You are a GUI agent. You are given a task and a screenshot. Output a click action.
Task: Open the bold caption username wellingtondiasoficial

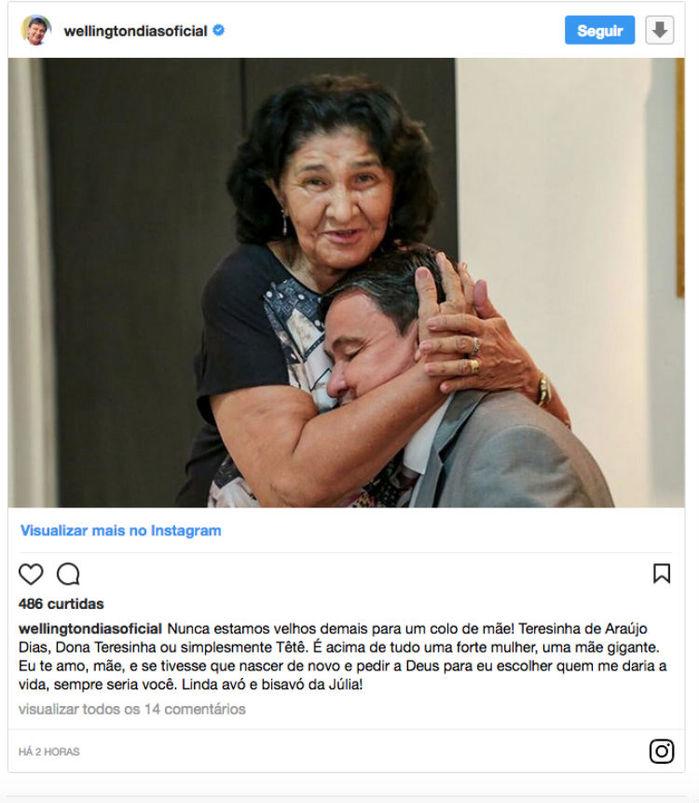pyautogui.click(x=90, y=628)
